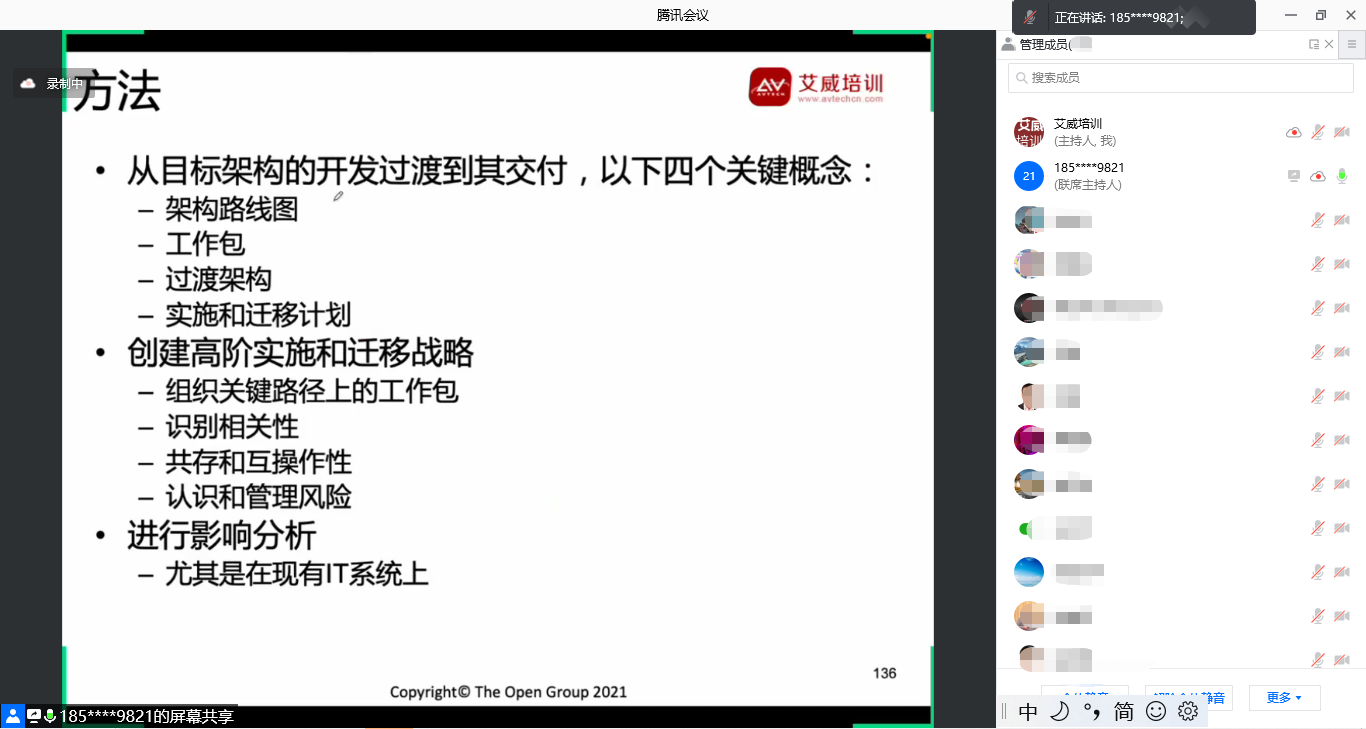Image resolution: width=1366 pixels, height=729 pixels.
Task: Toggle camera for member with blue sky avatar
Action: coord(1342,572)
